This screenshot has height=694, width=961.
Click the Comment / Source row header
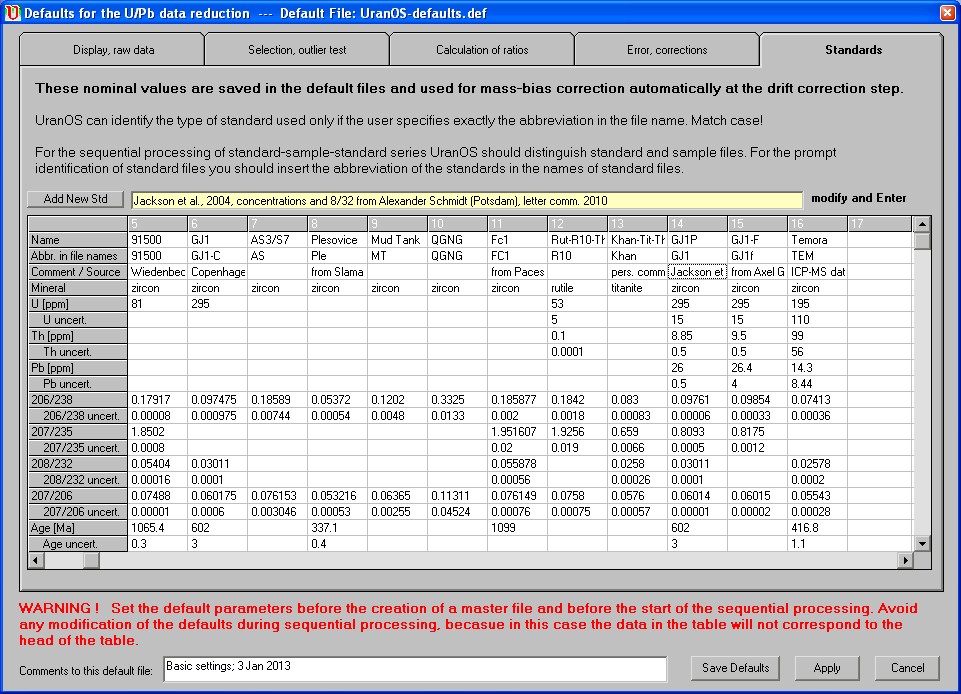(78, 272)
